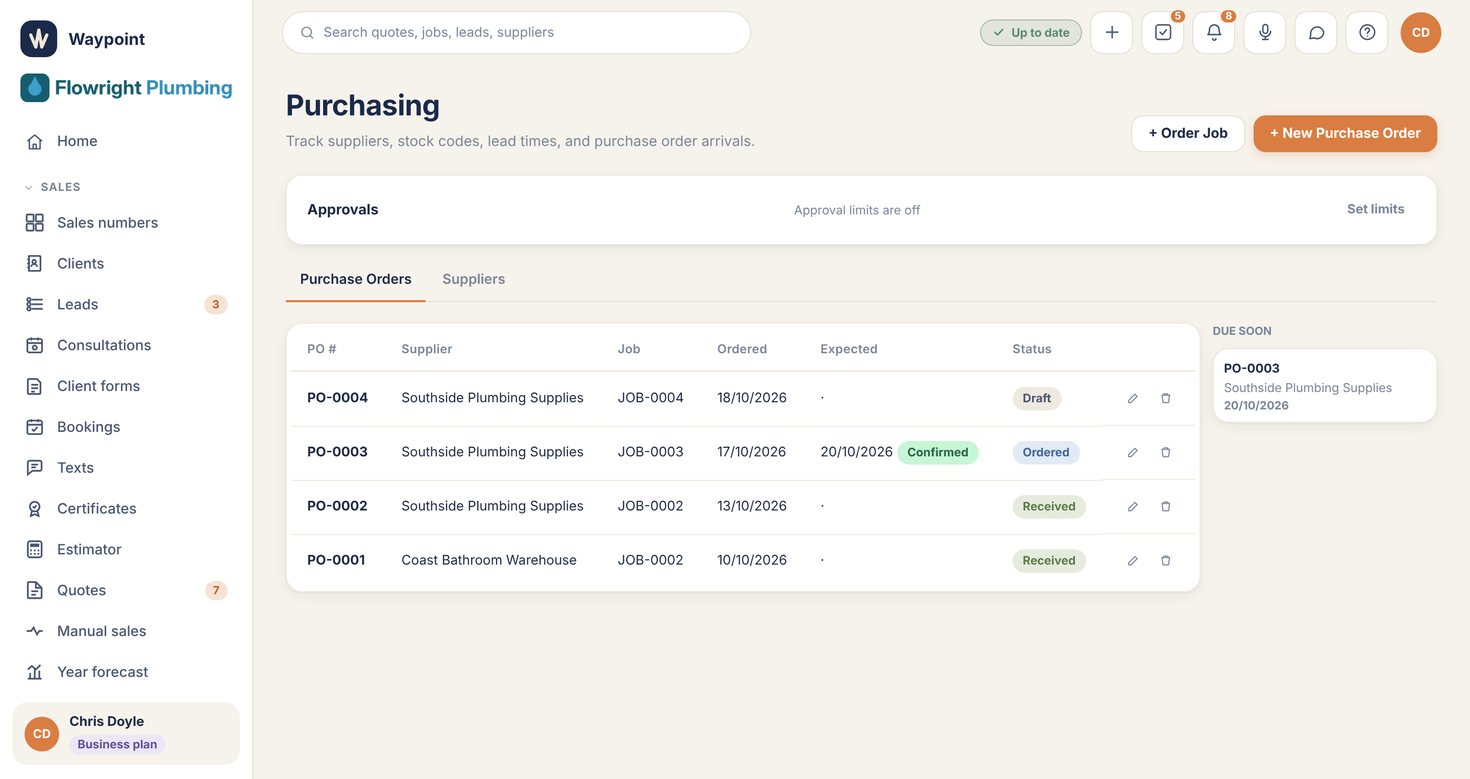Edit PO-0002 with pencil icon
The image size is (1470, 779).
click(x=1133, y=506)
